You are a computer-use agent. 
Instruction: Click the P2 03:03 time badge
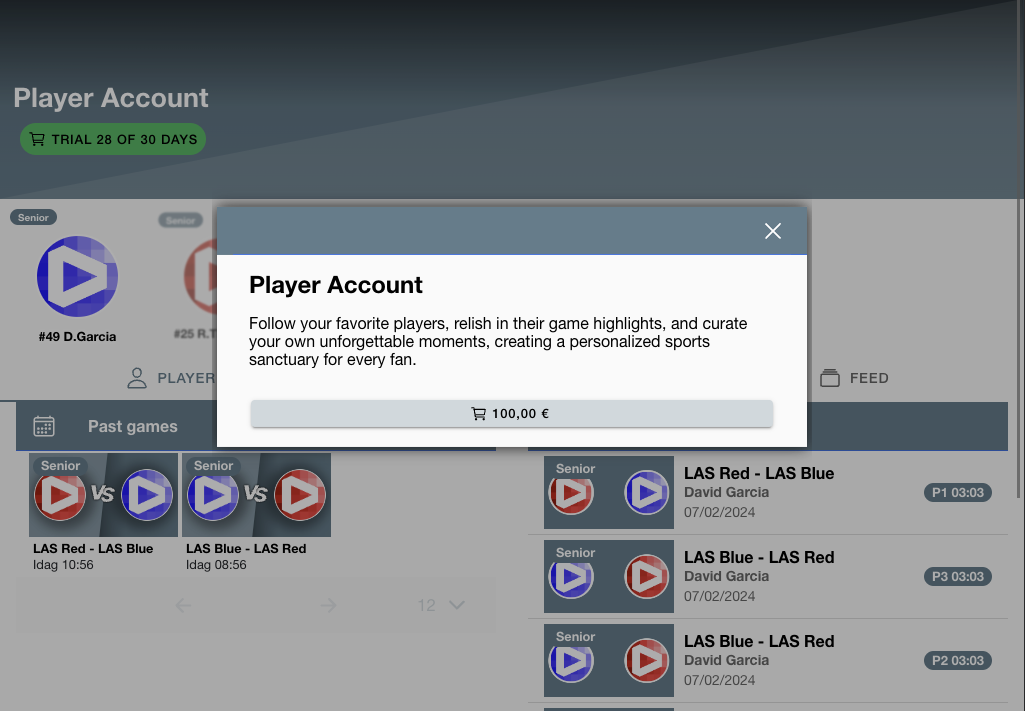[957, 660]
